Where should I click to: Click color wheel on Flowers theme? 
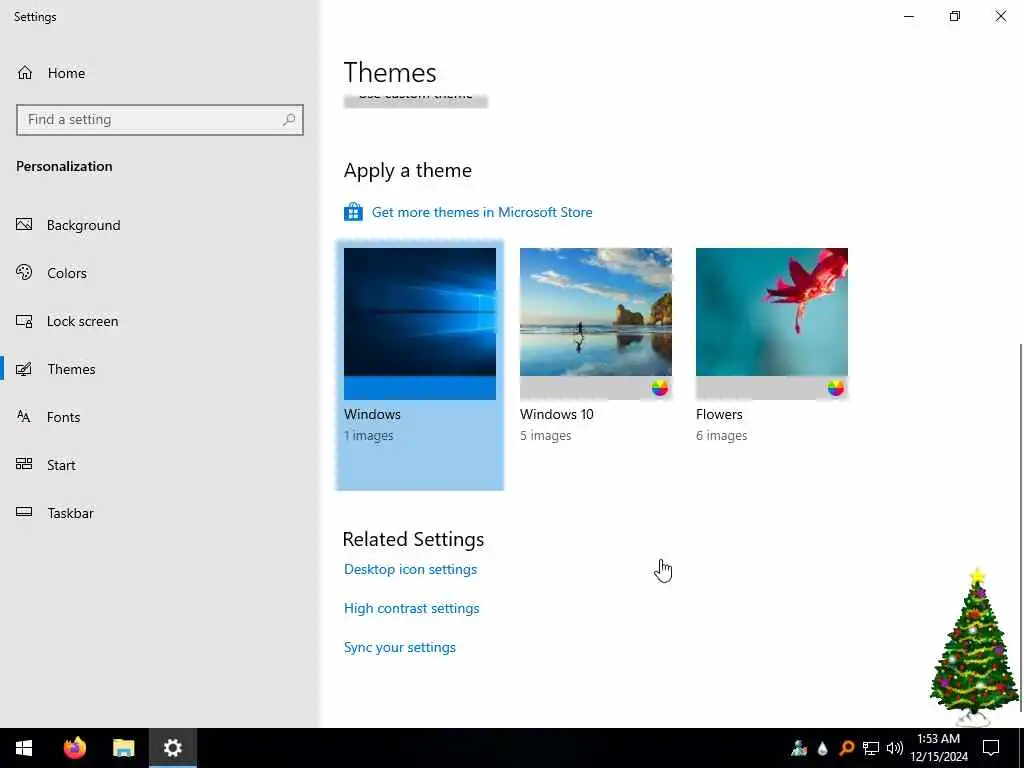pyautogui.click(x=836, y=388)
